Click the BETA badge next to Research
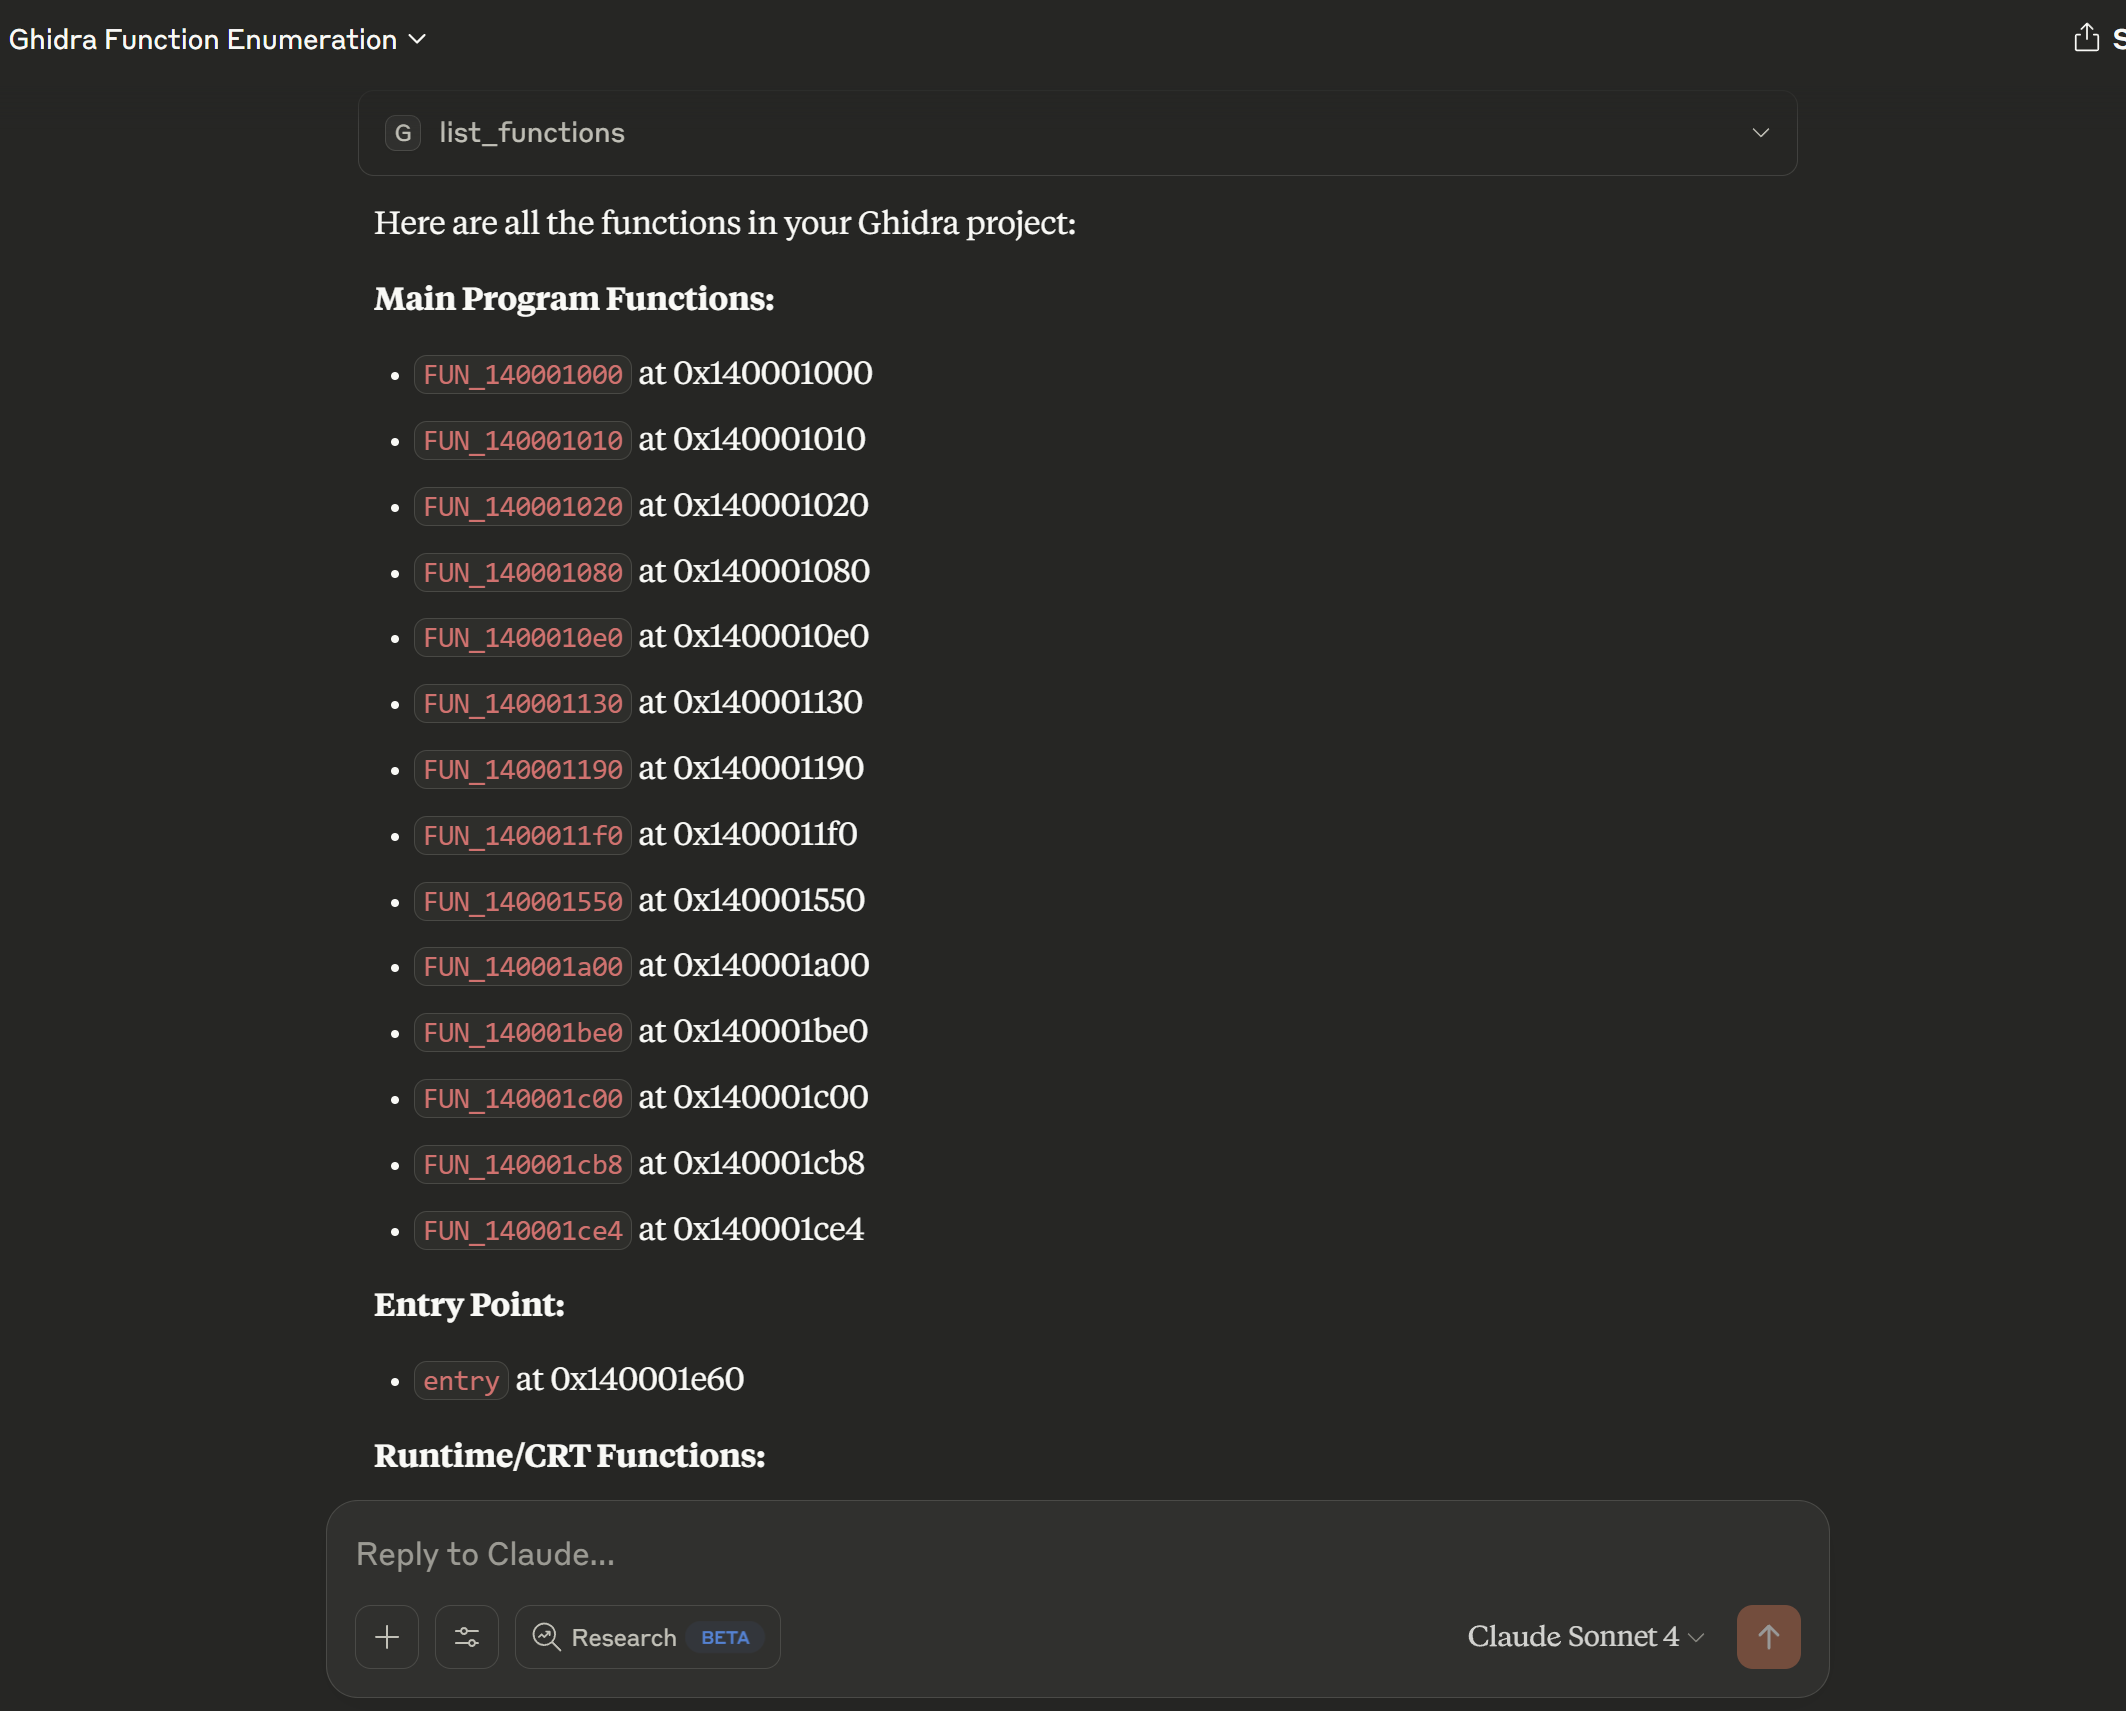The image size is (2126, 1711). point(725,1638)
